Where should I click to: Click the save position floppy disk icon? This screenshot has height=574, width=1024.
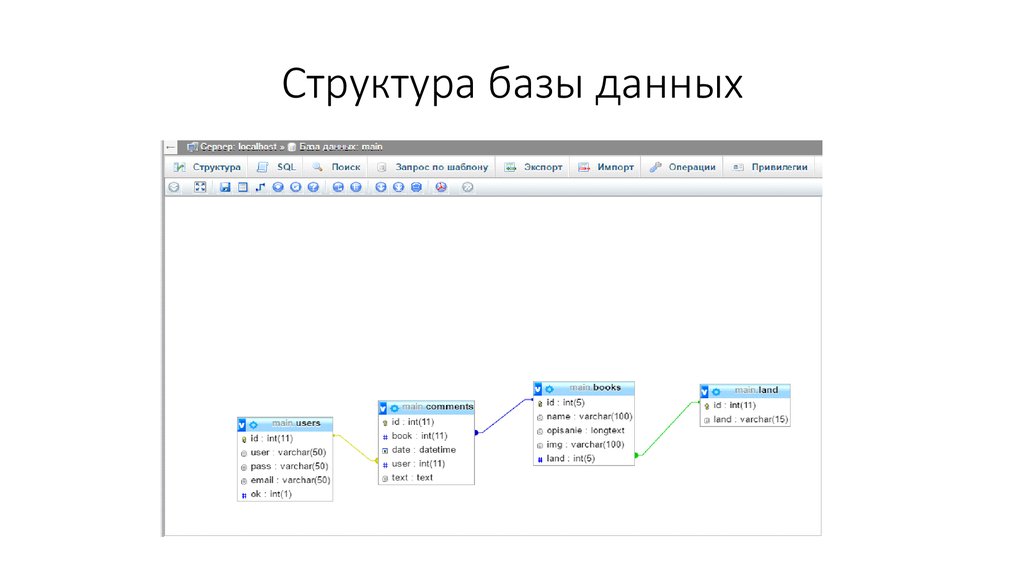click(225, 187)
